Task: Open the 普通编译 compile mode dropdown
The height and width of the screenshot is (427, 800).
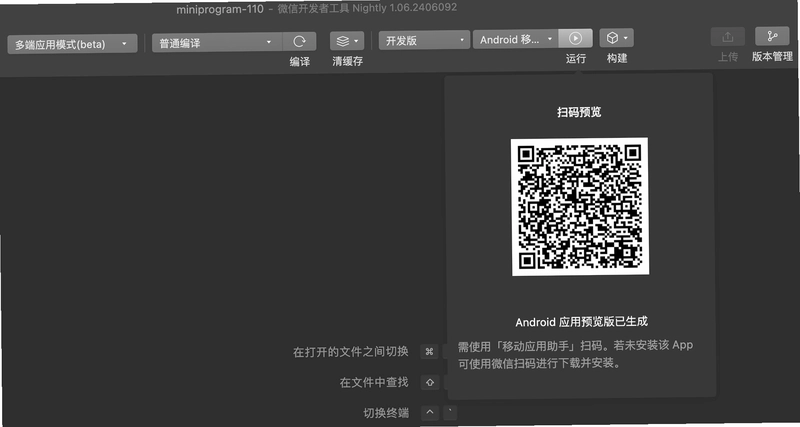Action: coord(217,42)
